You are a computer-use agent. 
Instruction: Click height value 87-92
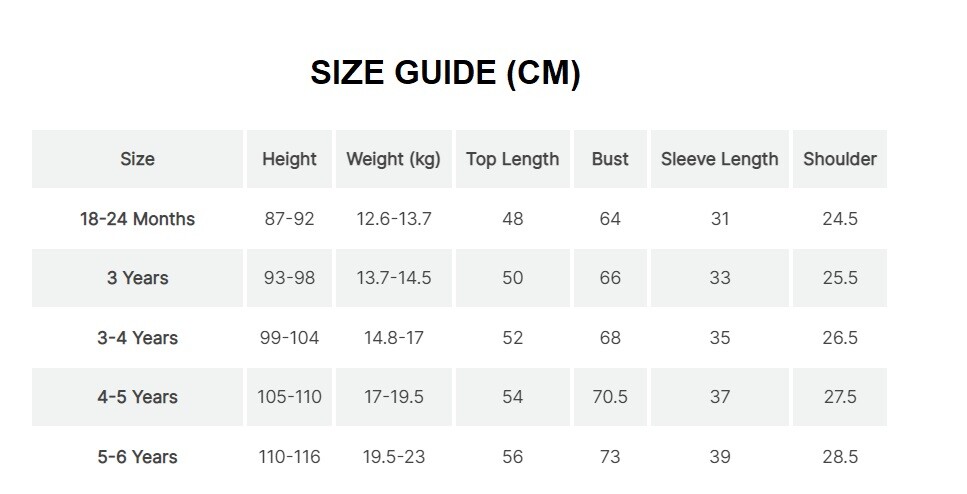click(x=289, y=219)
